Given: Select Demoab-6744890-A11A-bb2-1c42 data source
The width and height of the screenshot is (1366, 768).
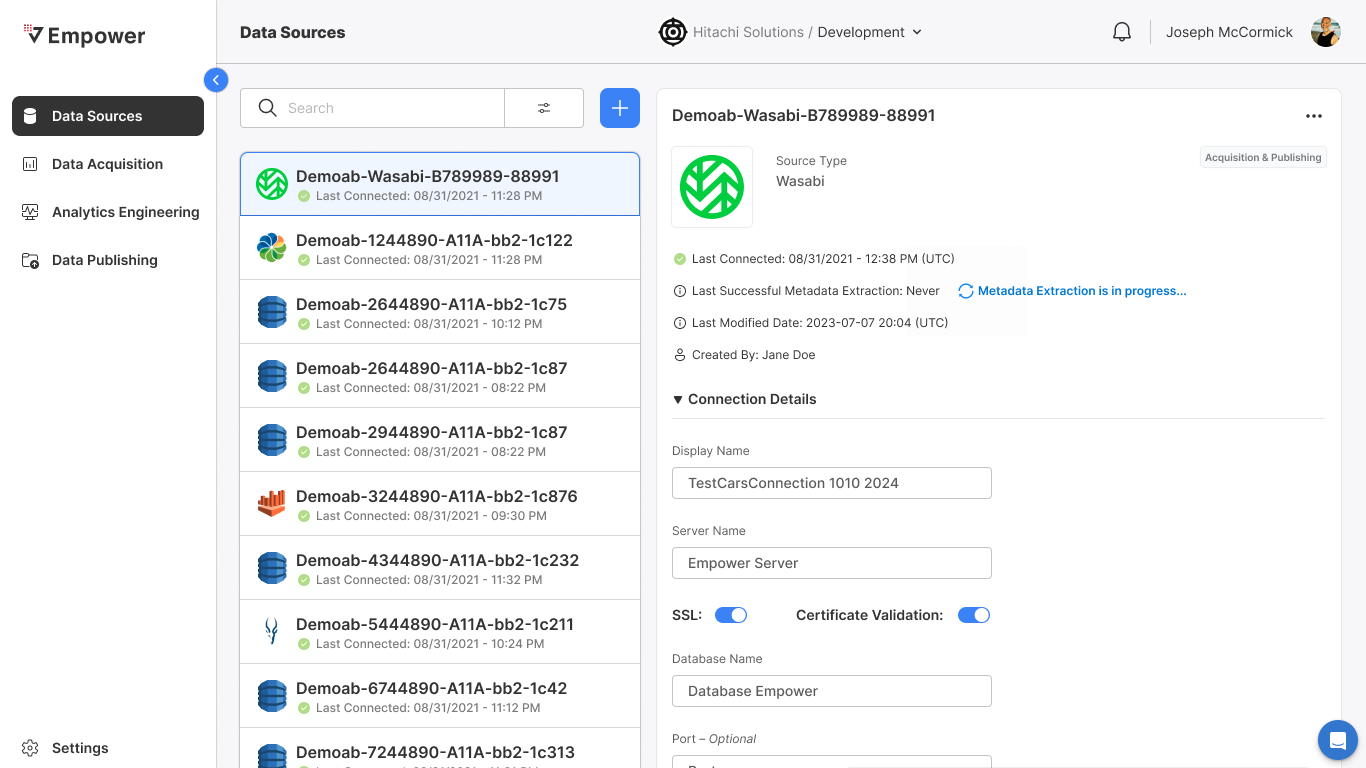Looking at the screenshot, I should click(440, 696).
